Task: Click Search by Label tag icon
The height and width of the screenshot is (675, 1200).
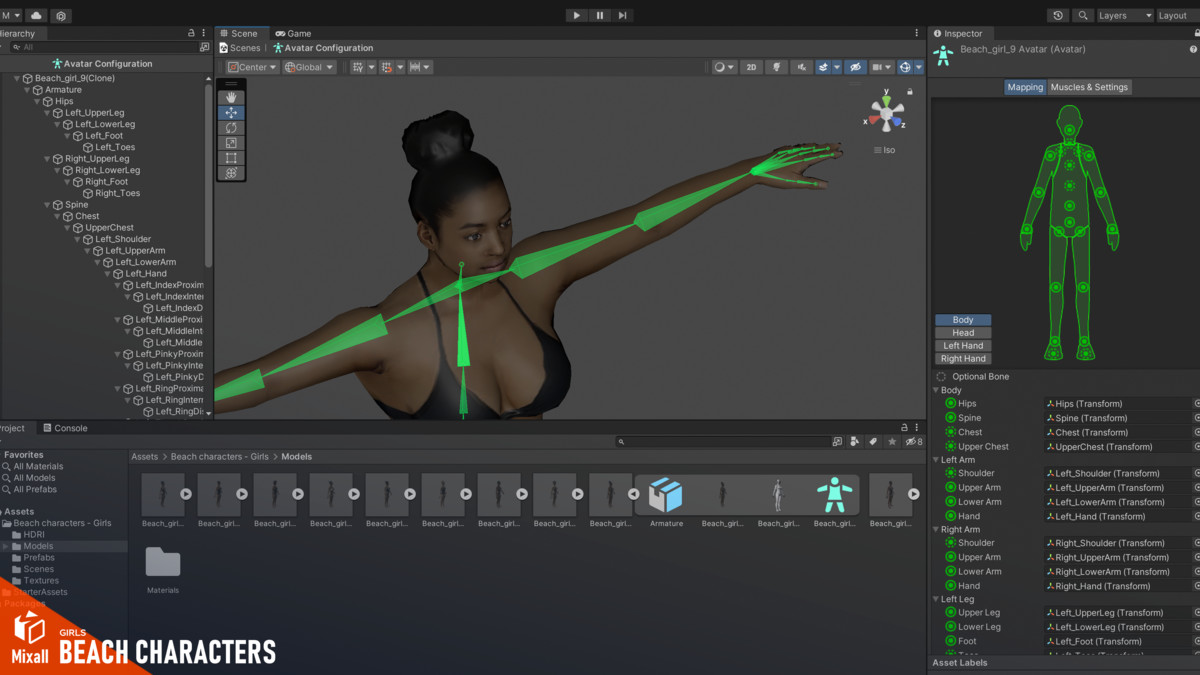Action: point(873,441)
